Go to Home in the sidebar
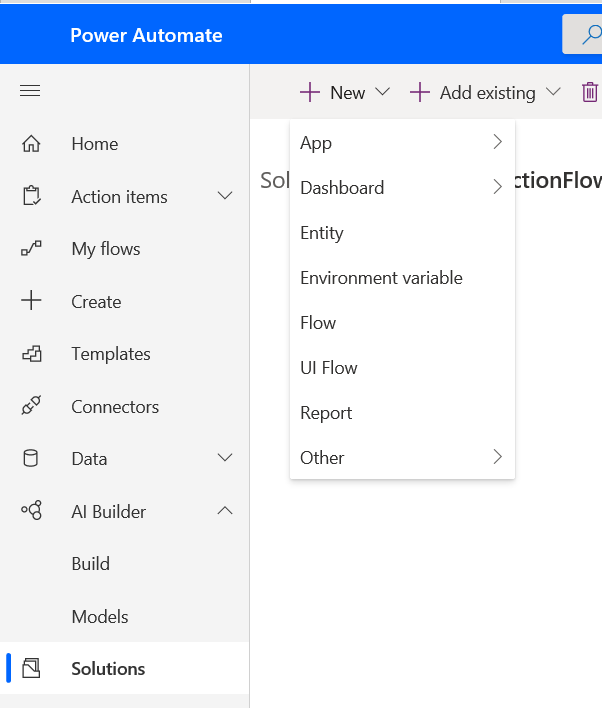 [x=95, y=144]
